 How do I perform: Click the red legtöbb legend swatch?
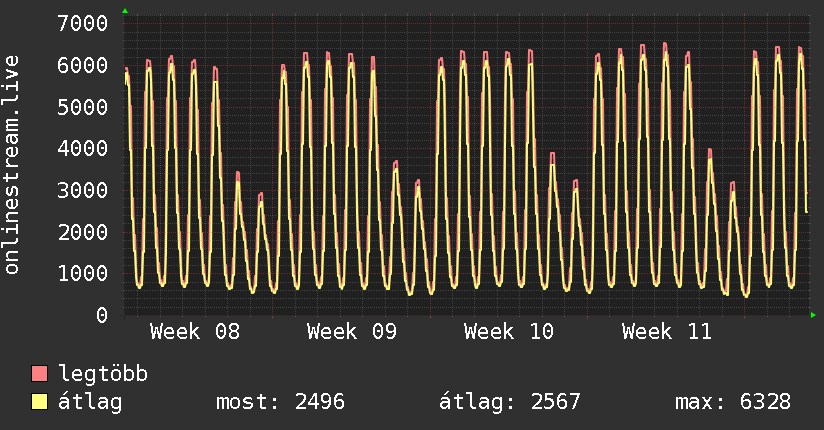[40, 374]
